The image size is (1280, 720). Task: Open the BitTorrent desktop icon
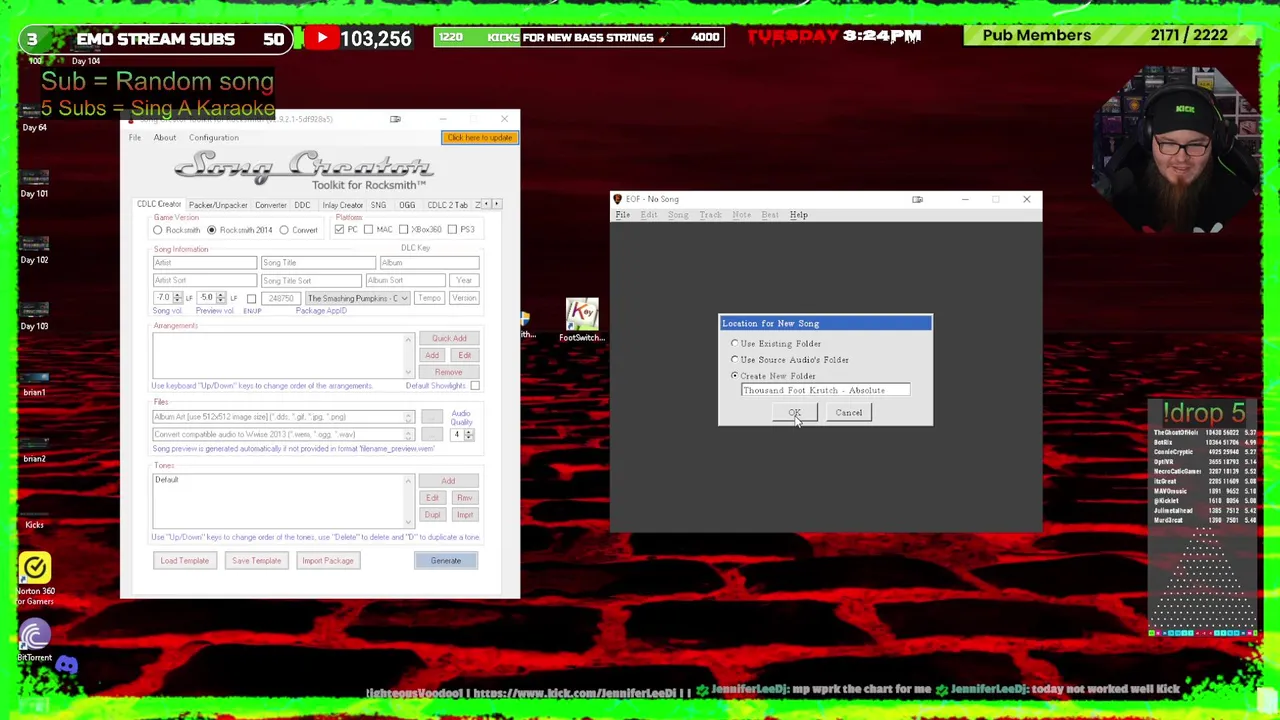click(x=34, y=641)
